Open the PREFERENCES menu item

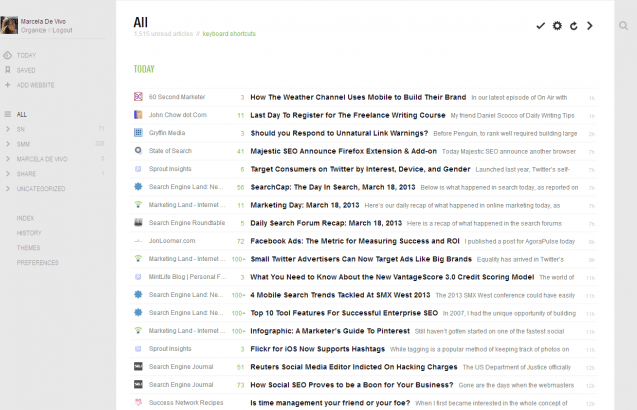click(x=37, y=262)
